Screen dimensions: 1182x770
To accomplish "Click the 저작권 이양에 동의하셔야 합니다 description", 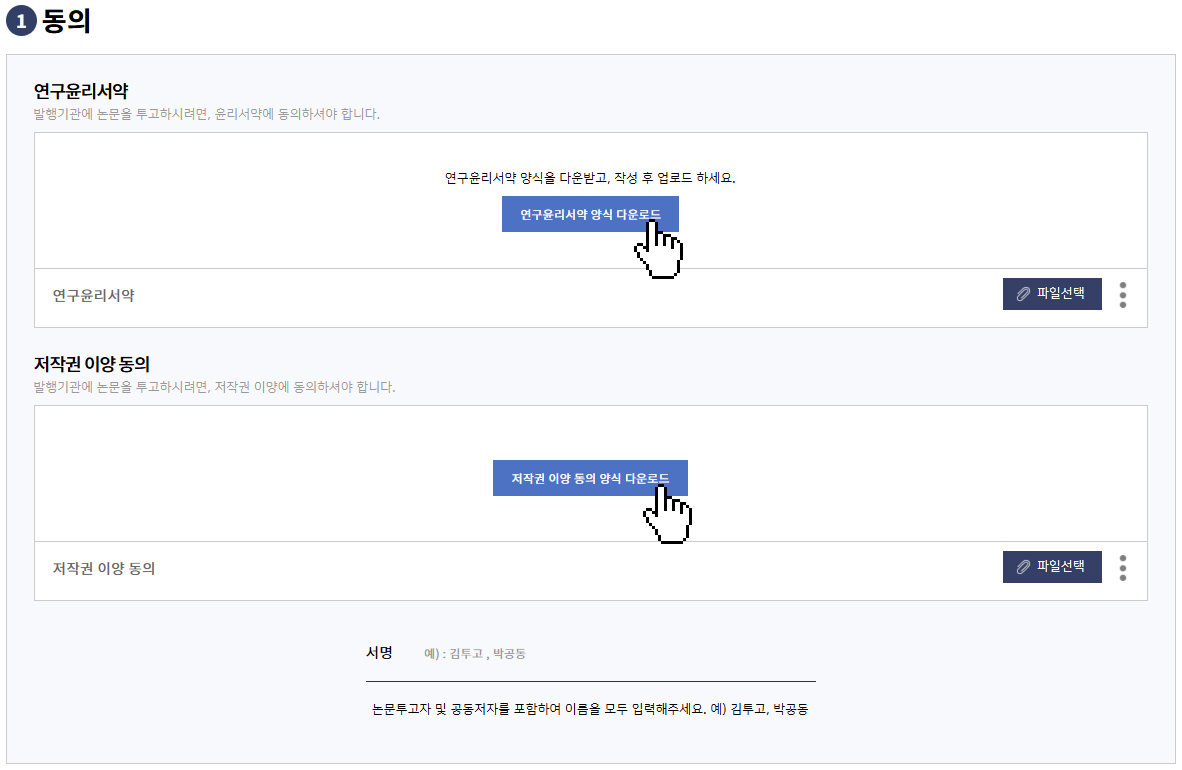I will point(214,387).
